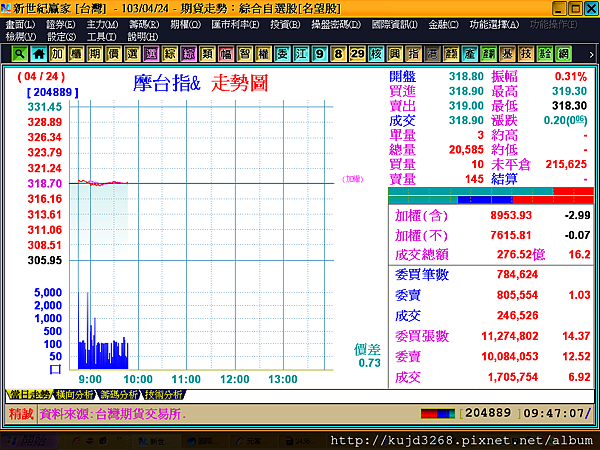Select the 基 toolbar icon
Screen dimensions: 600x450
507,54
